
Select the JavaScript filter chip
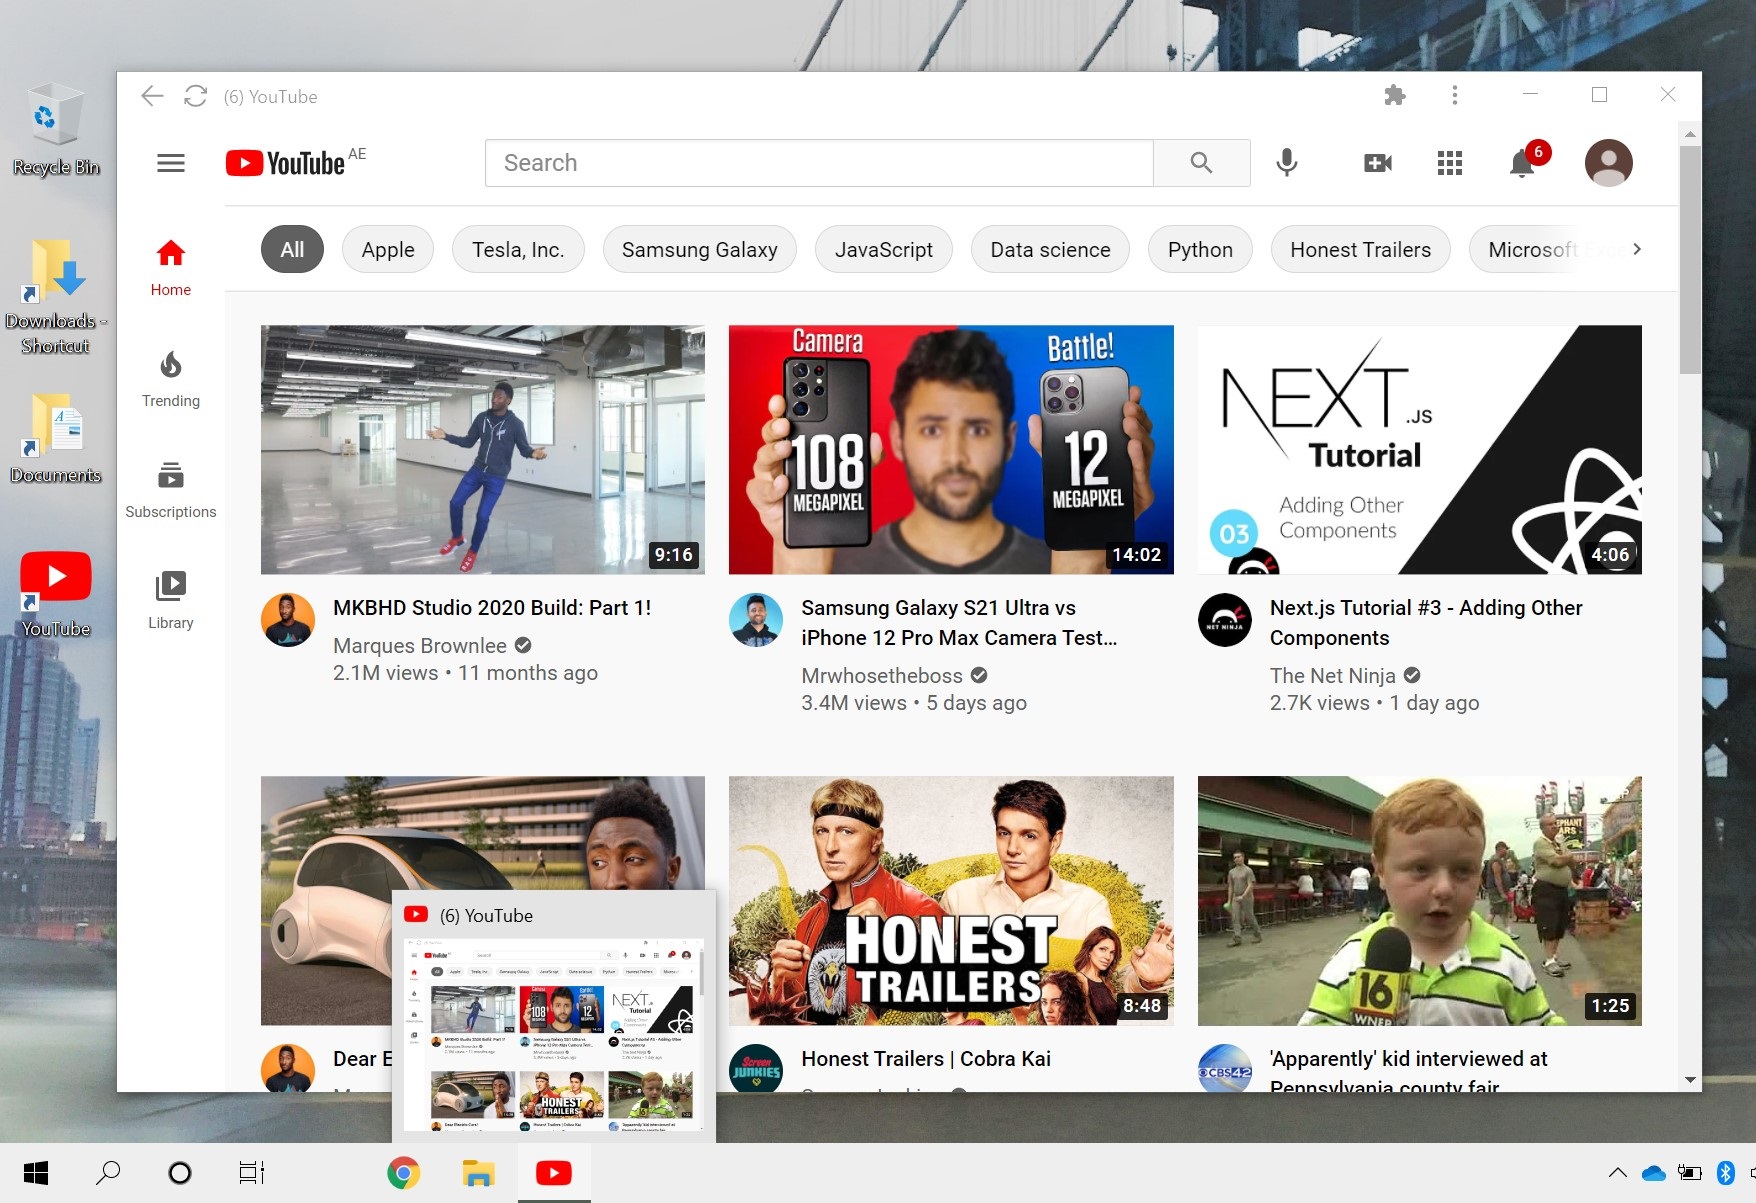pos(883,250)
